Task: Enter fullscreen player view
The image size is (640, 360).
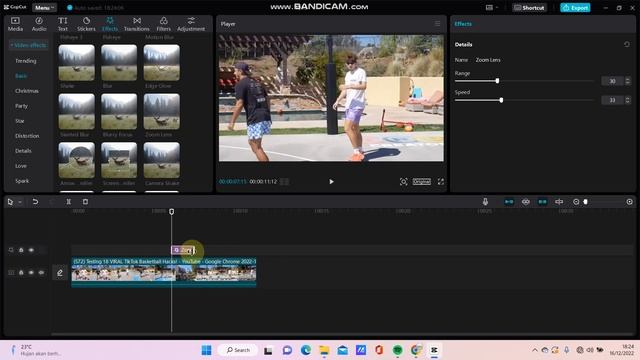Action: (x=441, y=182)
